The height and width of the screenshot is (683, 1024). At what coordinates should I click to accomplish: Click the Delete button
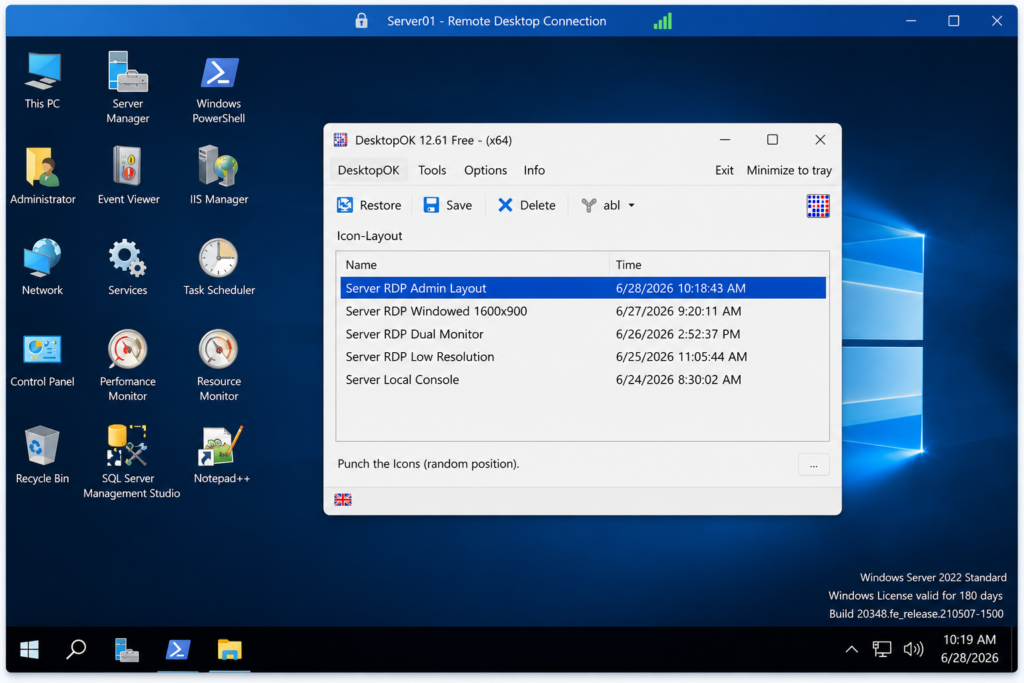(526, 205)
